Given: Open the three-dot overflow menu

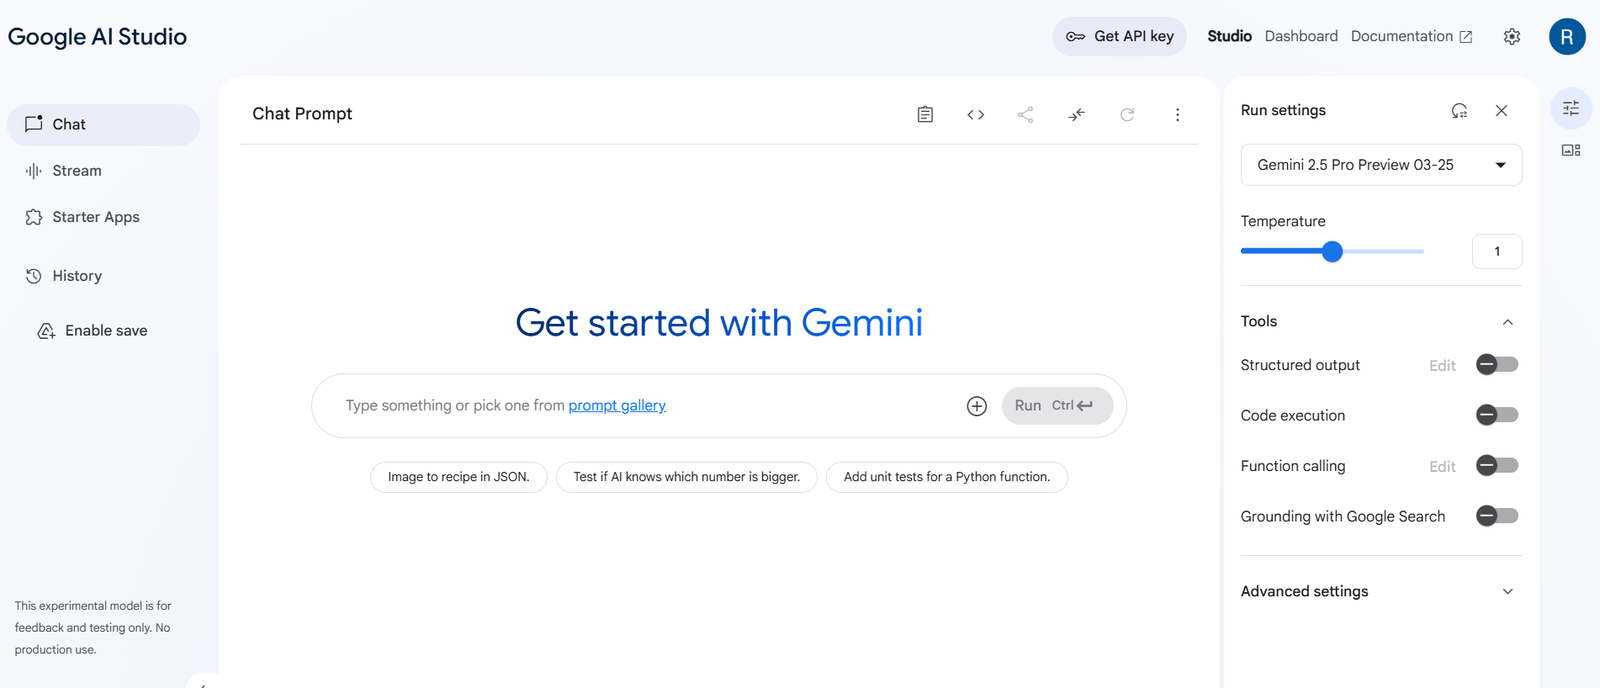Looking at the screenshot, I should [x=1178, y=113].
